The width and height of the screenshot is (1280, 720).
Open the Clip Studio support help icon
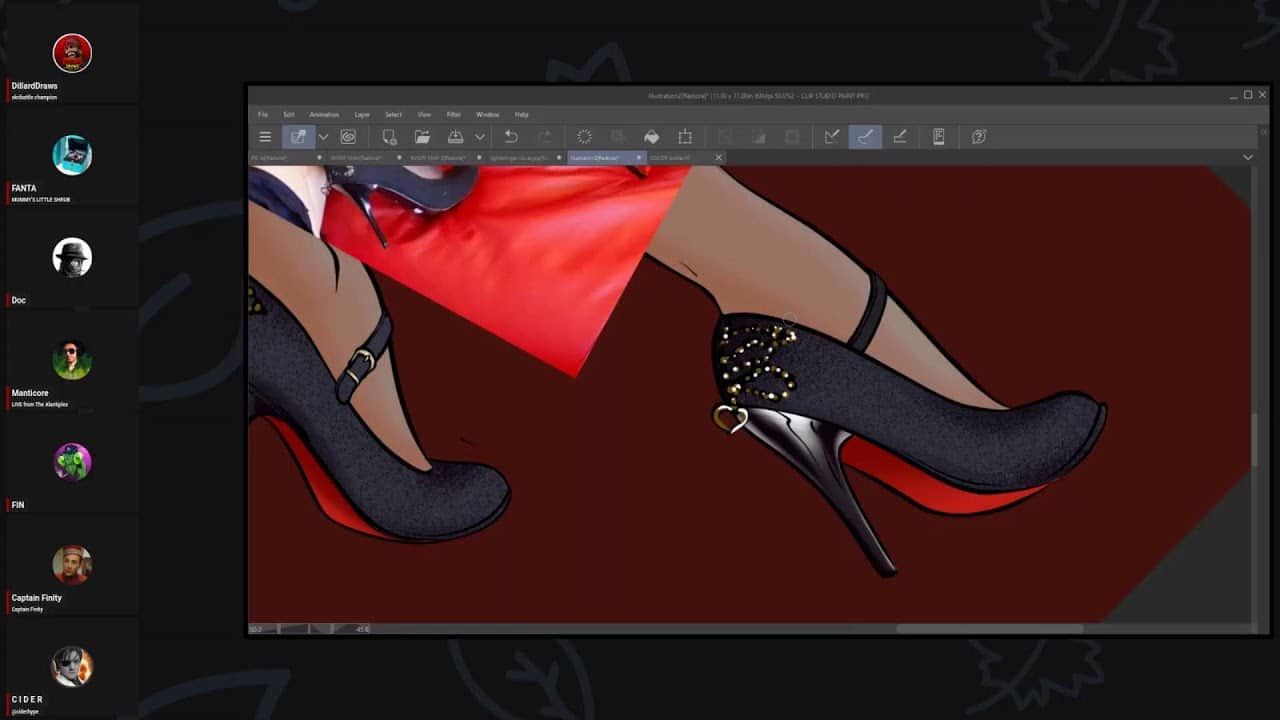(979, 137)
